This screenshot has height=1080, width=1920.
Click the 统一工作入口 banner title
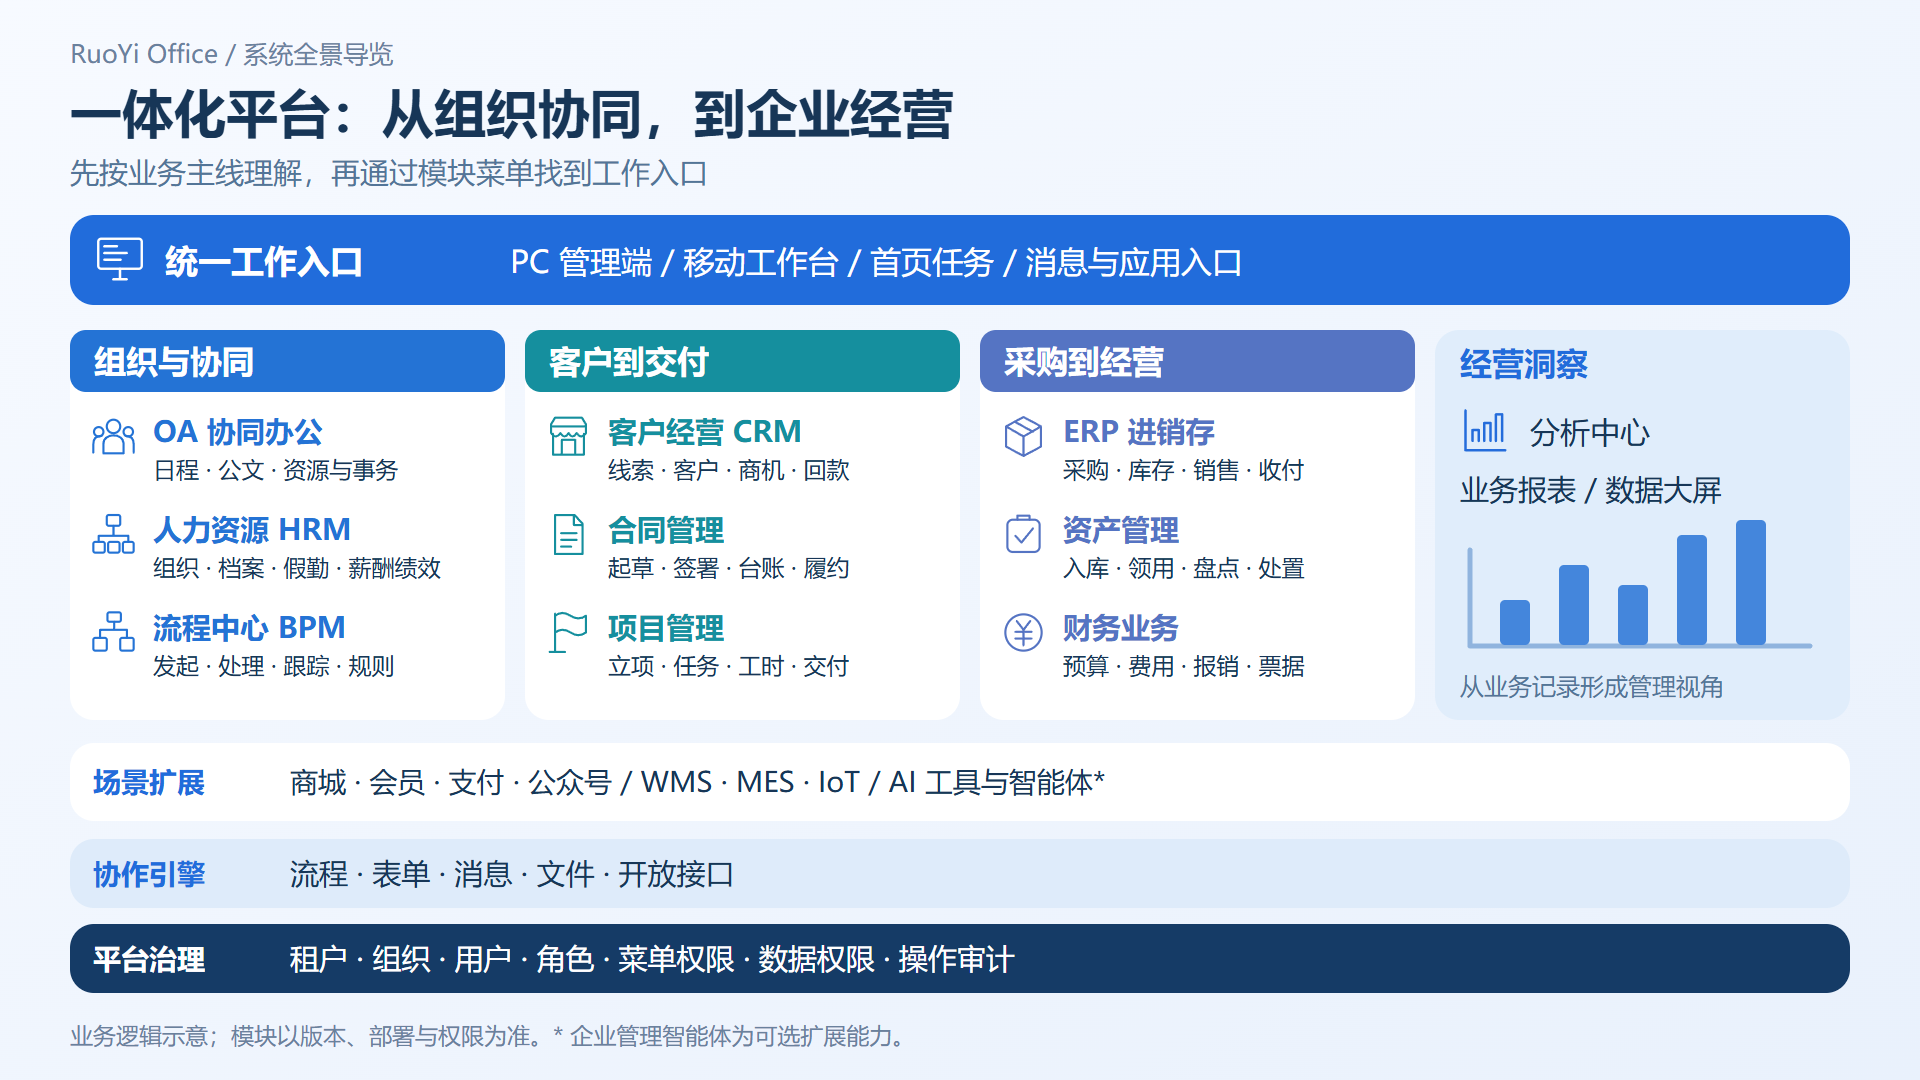[x=264, y=262]
